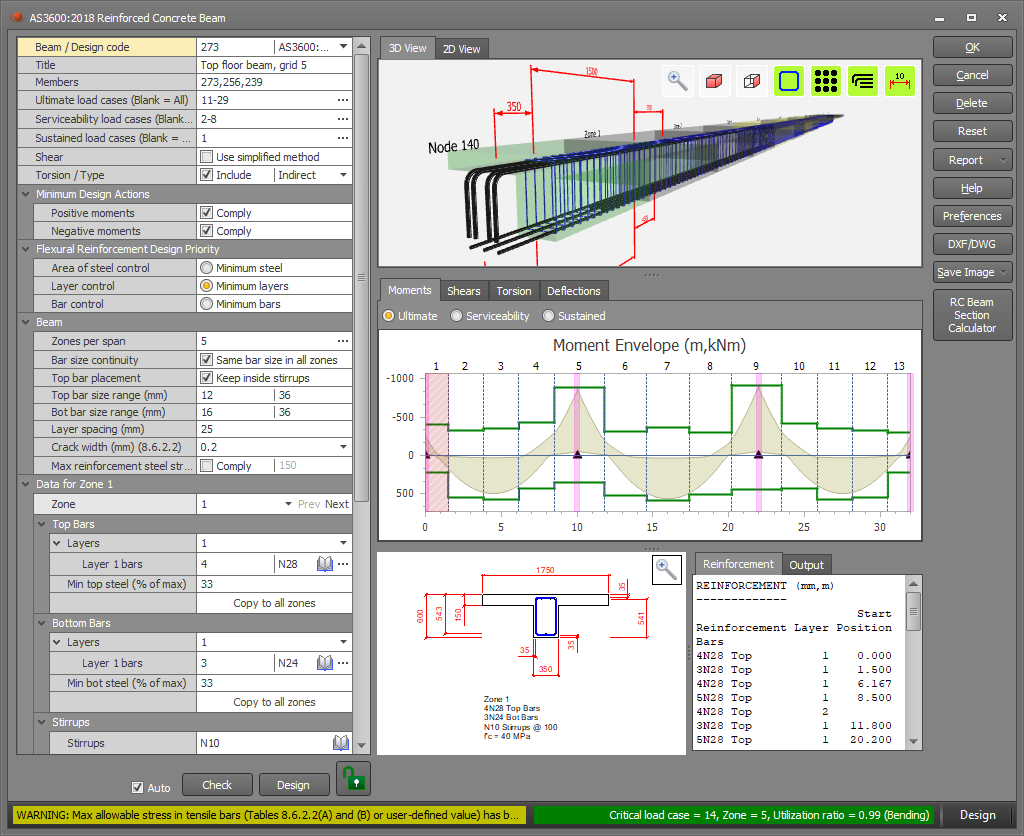Open RC Beam Section Calculator

tap(972, 315)
